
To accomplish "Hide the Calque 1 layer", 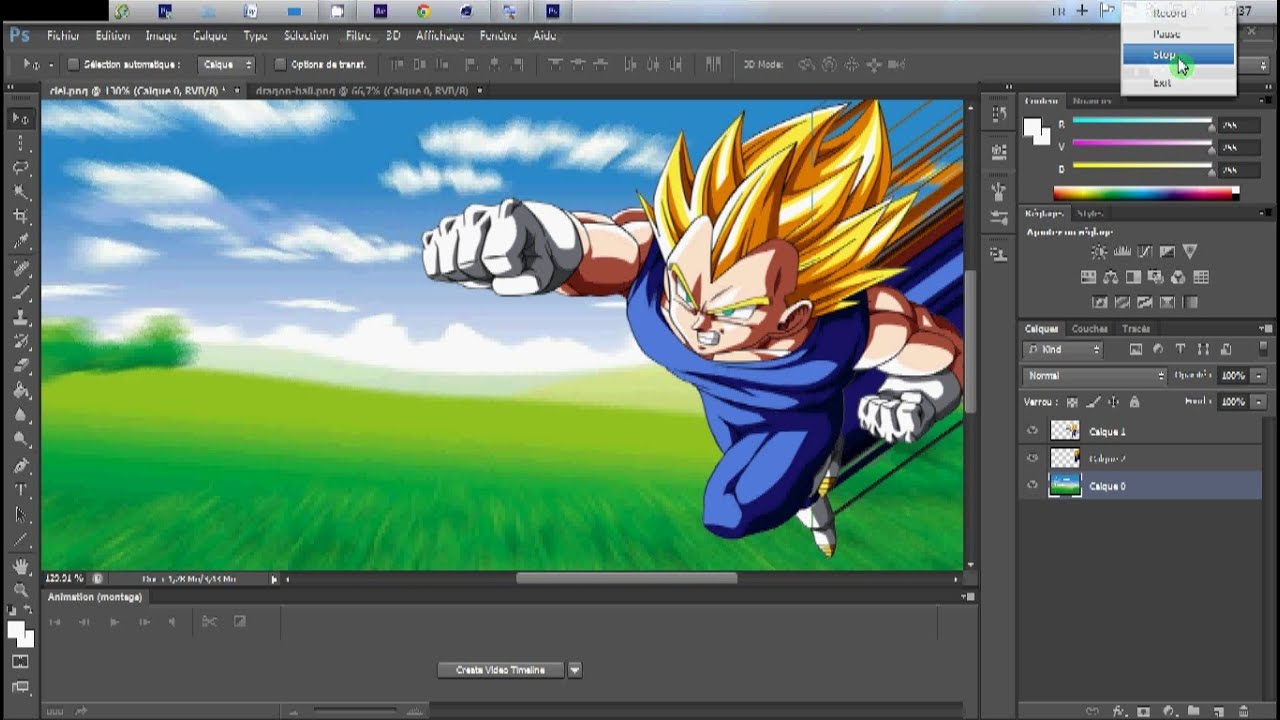I will [1033, 431].
